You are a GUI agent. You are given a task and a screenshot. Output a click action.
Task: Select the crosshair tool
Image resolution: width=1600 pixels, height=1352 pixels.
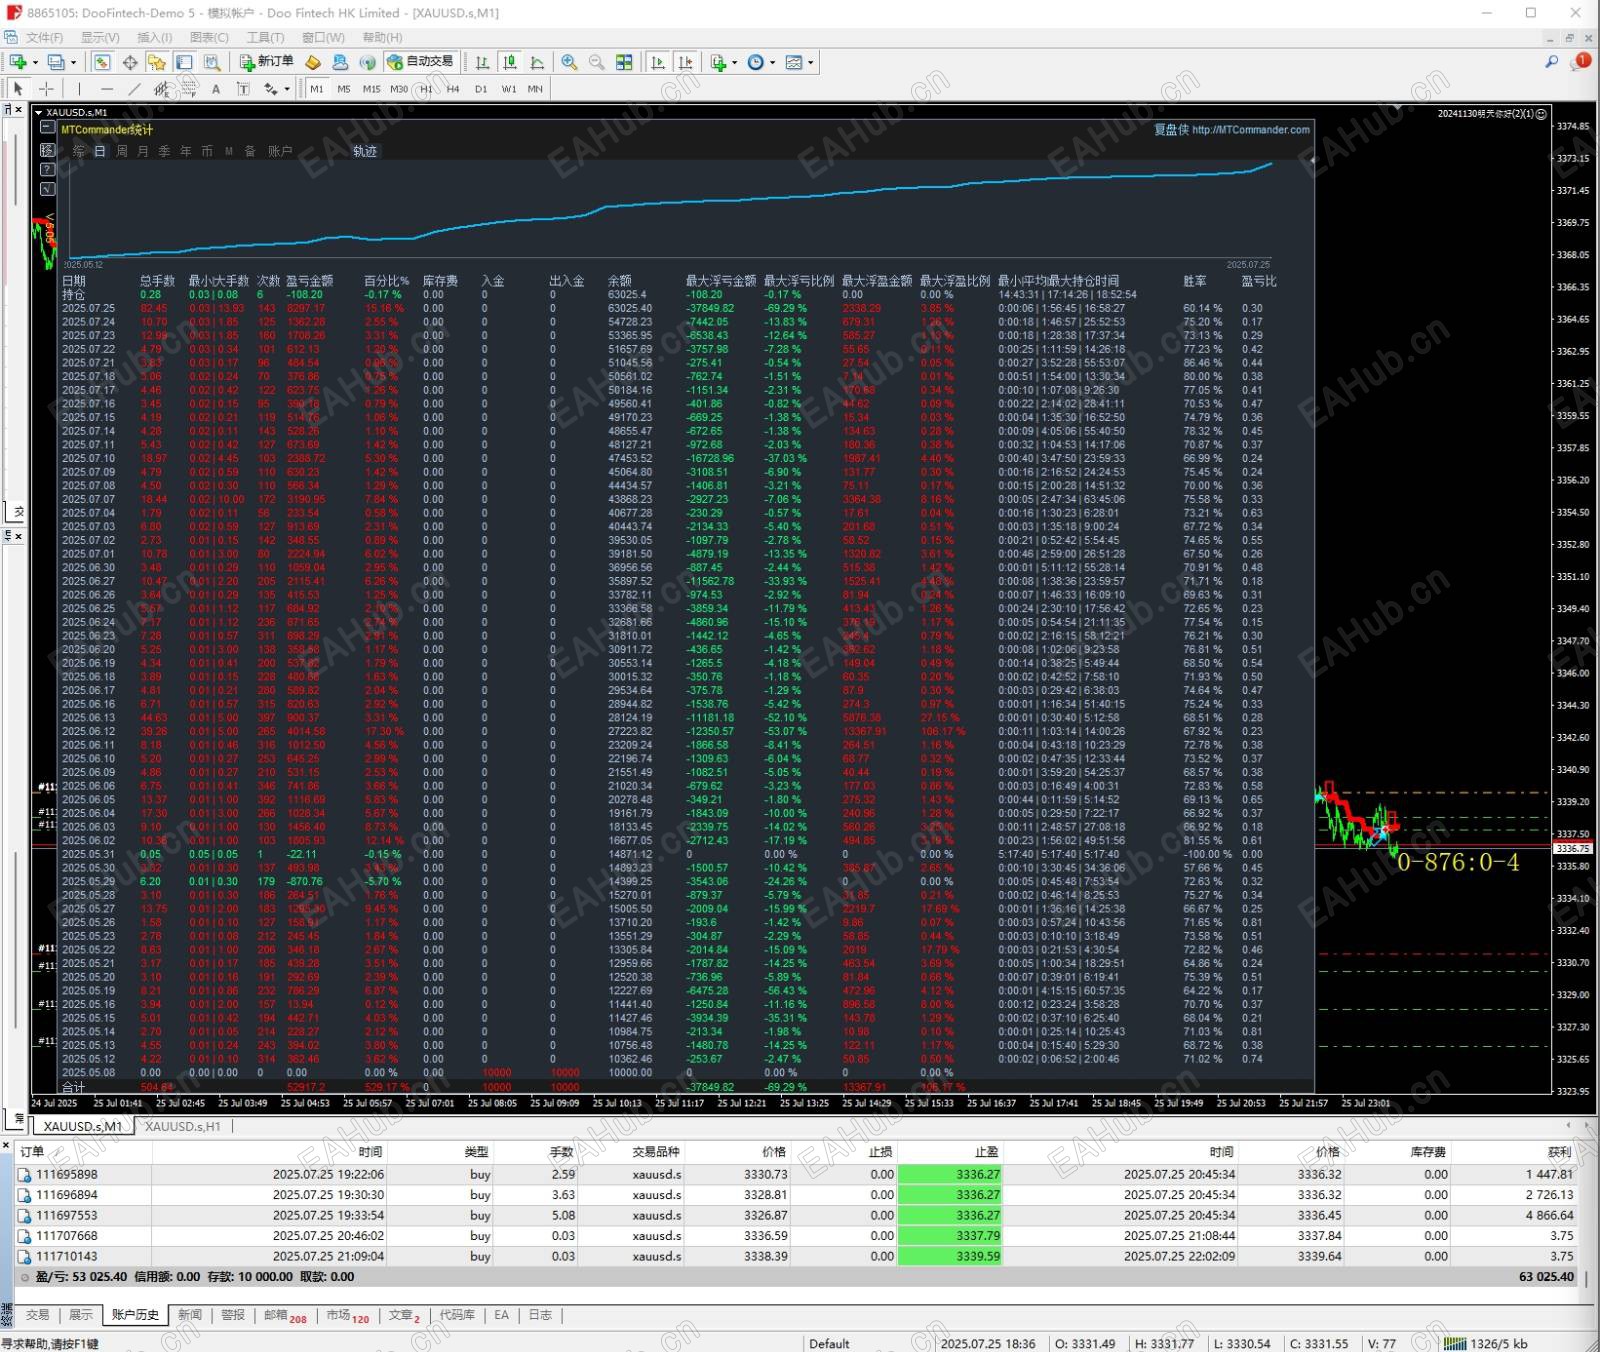pos(46,89)
